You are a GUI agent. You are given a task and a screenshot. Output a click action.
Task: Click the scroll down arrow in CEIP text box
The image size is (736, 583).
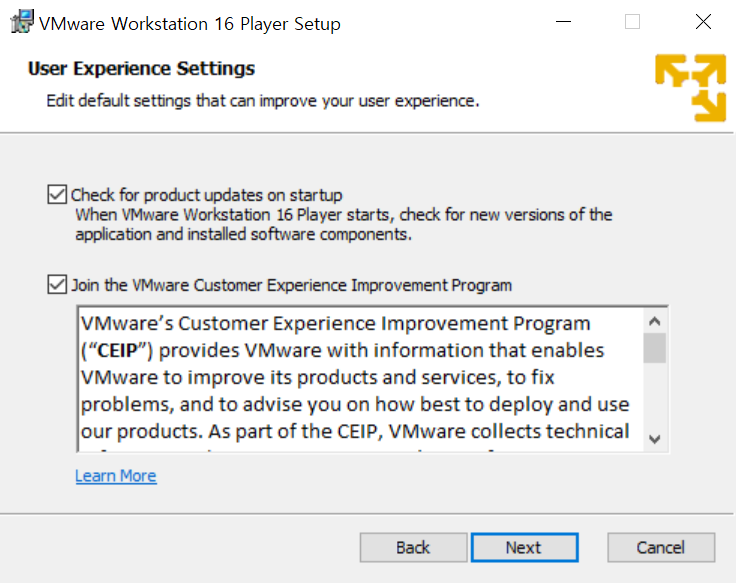654,439
